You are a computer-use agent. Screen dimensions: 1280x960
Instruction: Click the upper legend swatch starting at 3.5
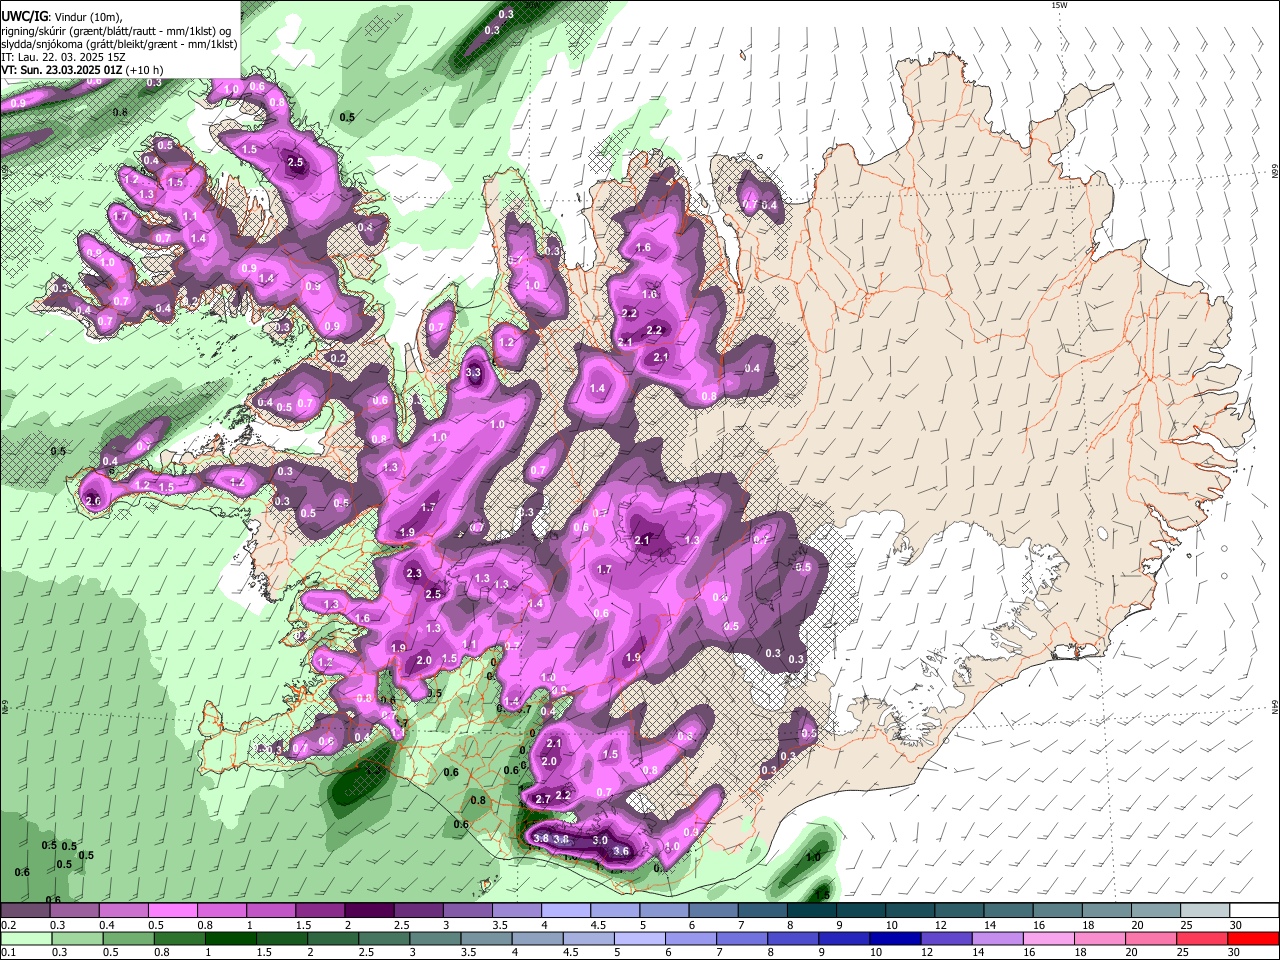coord(516,911)
